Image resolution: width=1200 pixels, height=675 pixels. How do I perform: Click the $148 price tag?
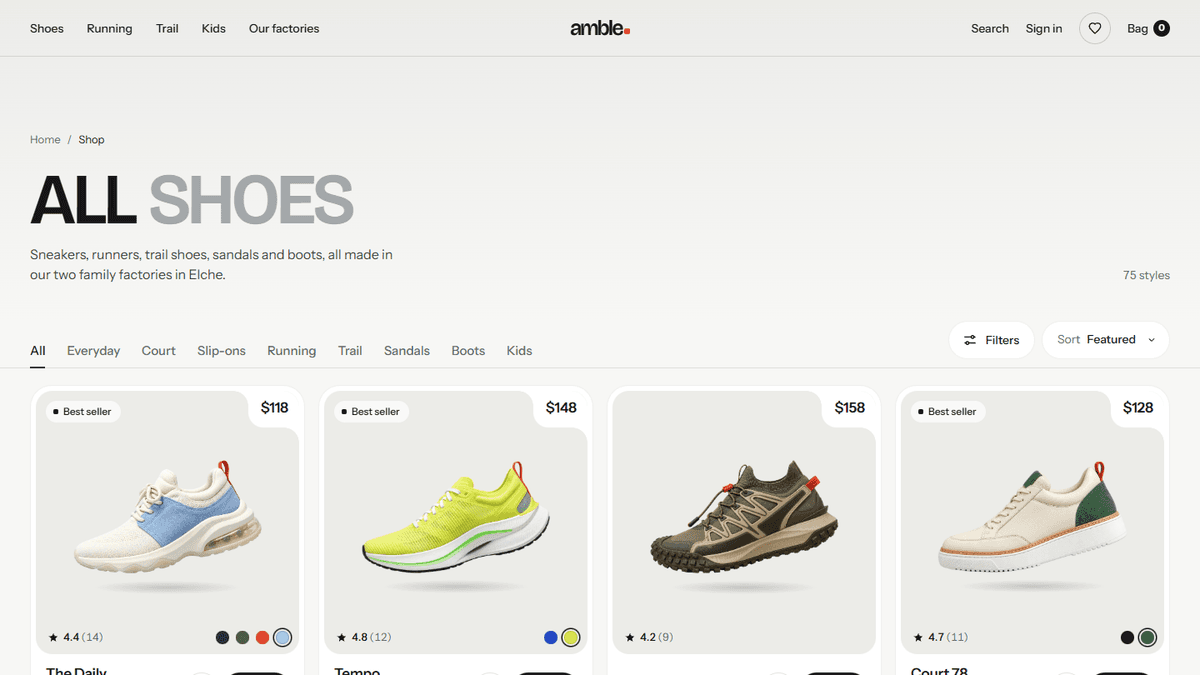click(562, 408)
